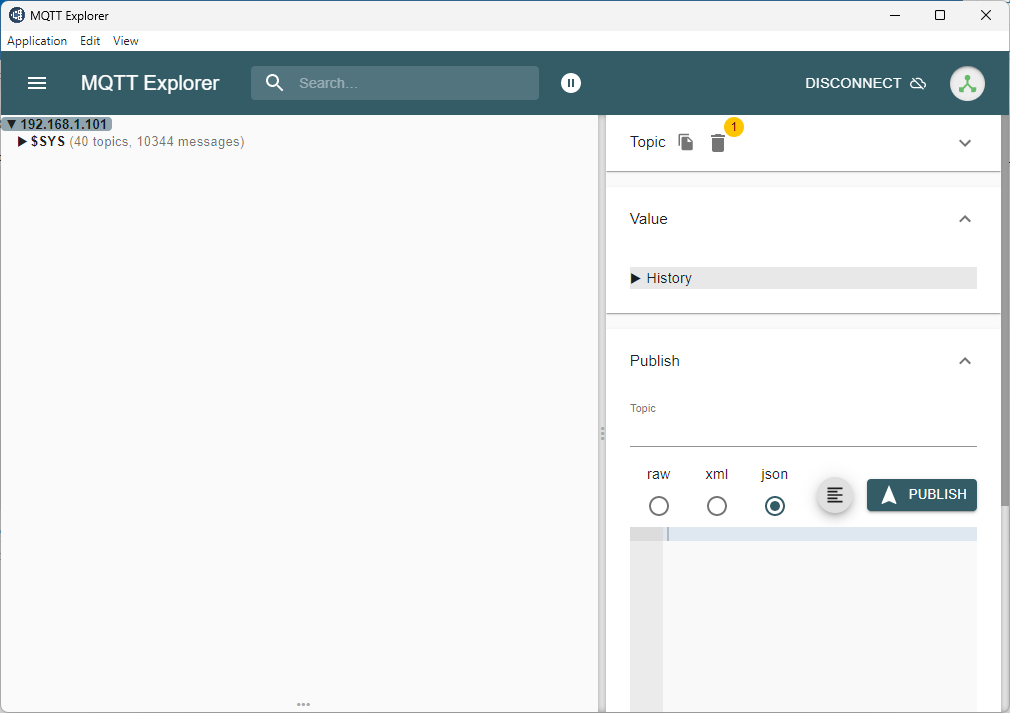Open the hamburger navigation menu

coord(37,83)
